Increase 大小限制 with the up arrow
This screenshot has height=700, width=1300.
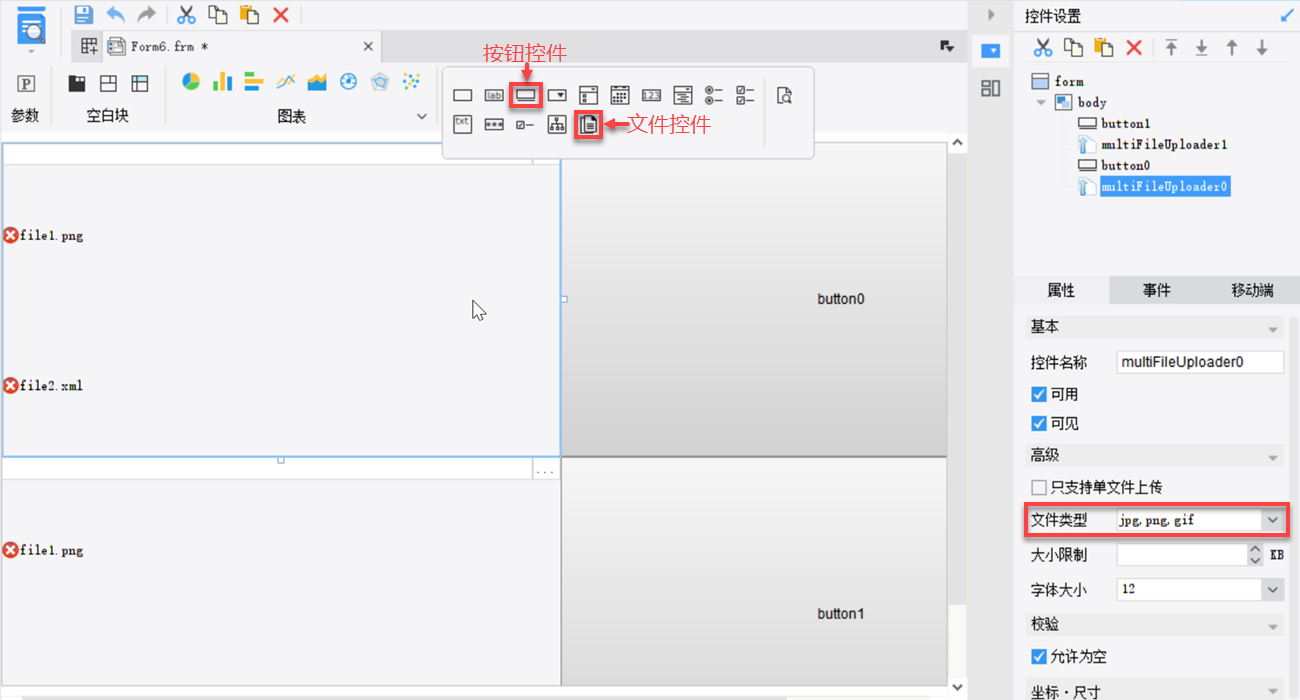1256,548
